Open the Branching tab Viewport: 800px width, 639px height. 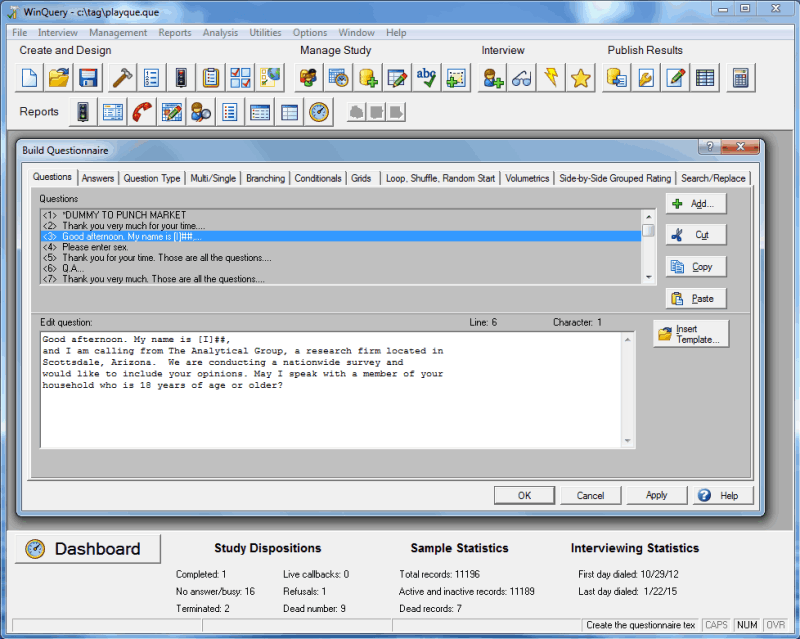pyautogui.click(x=265, y=178)
